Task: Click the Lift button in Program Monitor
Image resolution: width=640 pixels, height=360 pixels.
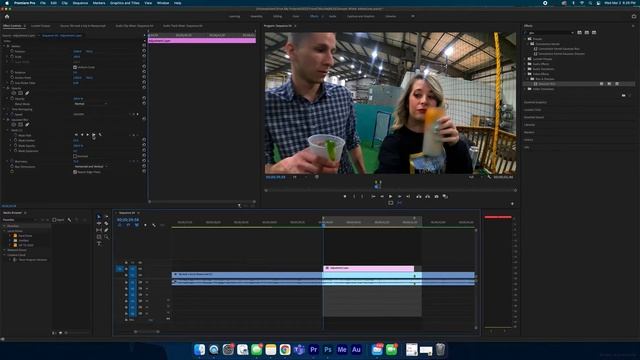Action: (x=419, y=196)
